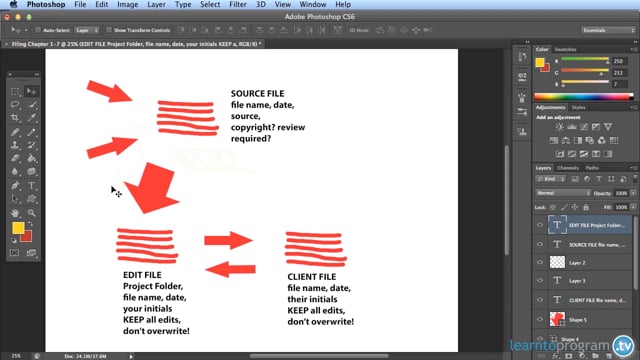The image size is (640, 360).
Task: Select the Paint Bucket tool
Action: click(x=31, y=158)
